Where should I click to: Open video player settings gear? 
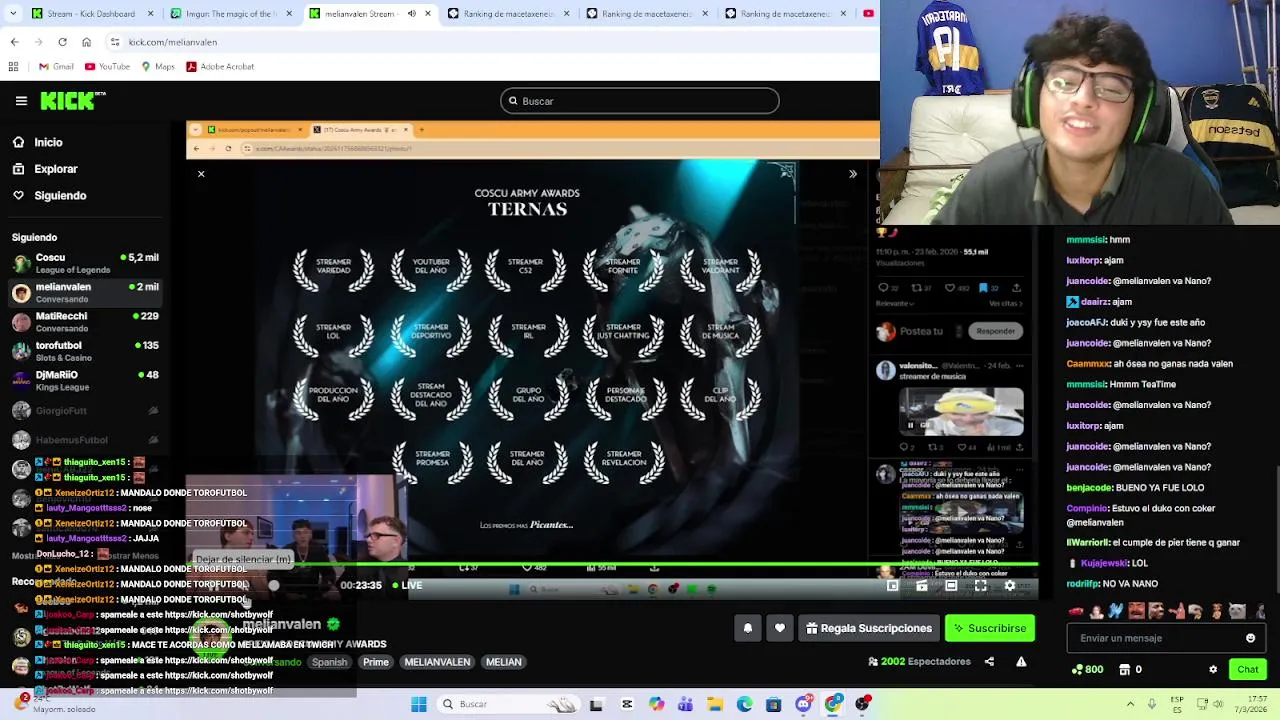tap(1009, 586)
